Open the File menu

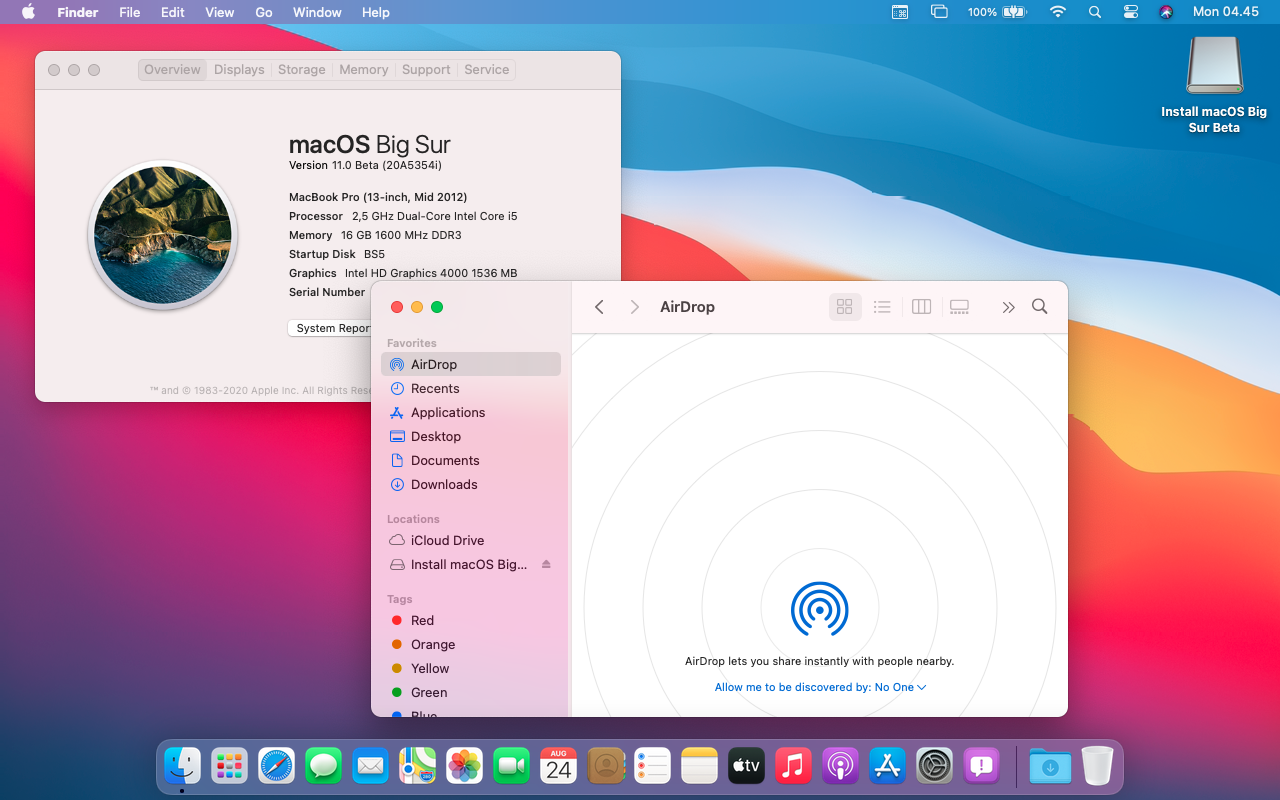[x=129, y=12]
